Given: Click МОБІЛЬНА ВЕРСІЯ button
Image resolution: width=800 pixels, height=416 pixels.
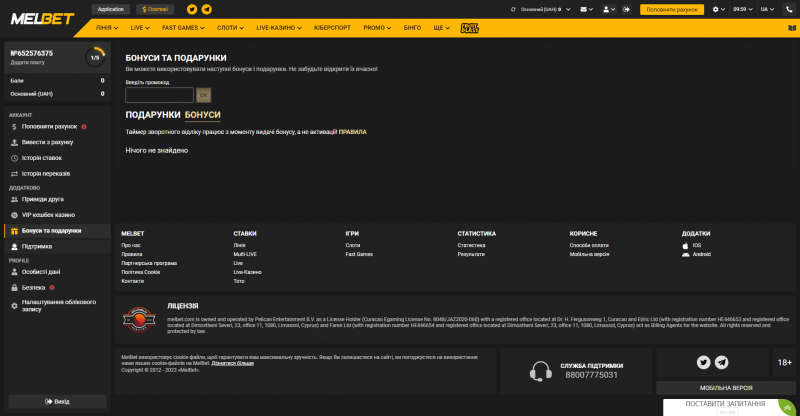Looking at the screenshot, I should 726,388.
